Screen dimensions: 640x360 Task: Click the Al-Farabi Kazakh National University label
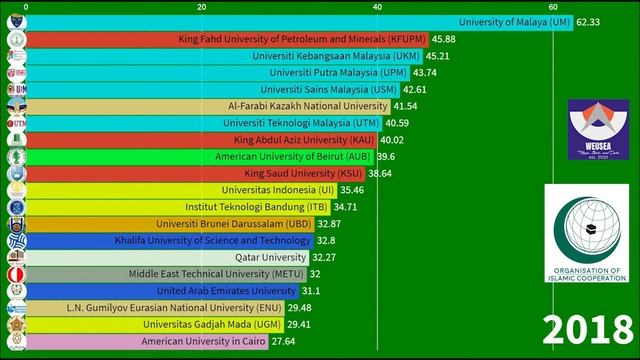pos(308,106)
